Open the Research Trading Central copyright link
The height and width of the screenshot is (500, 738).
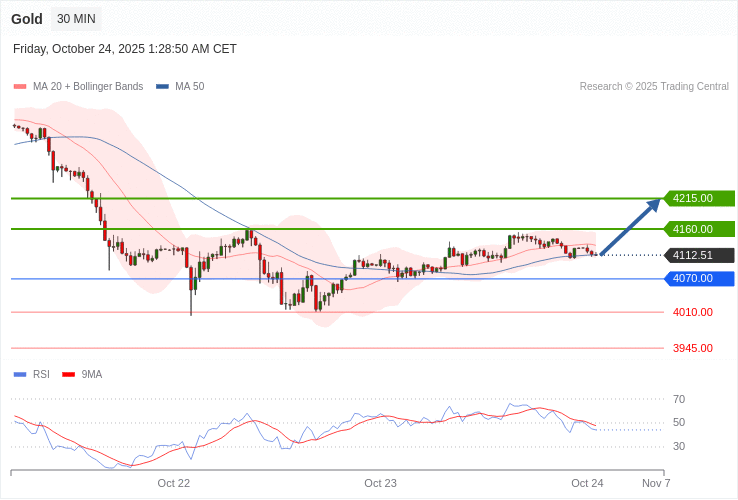coord(654,87)
